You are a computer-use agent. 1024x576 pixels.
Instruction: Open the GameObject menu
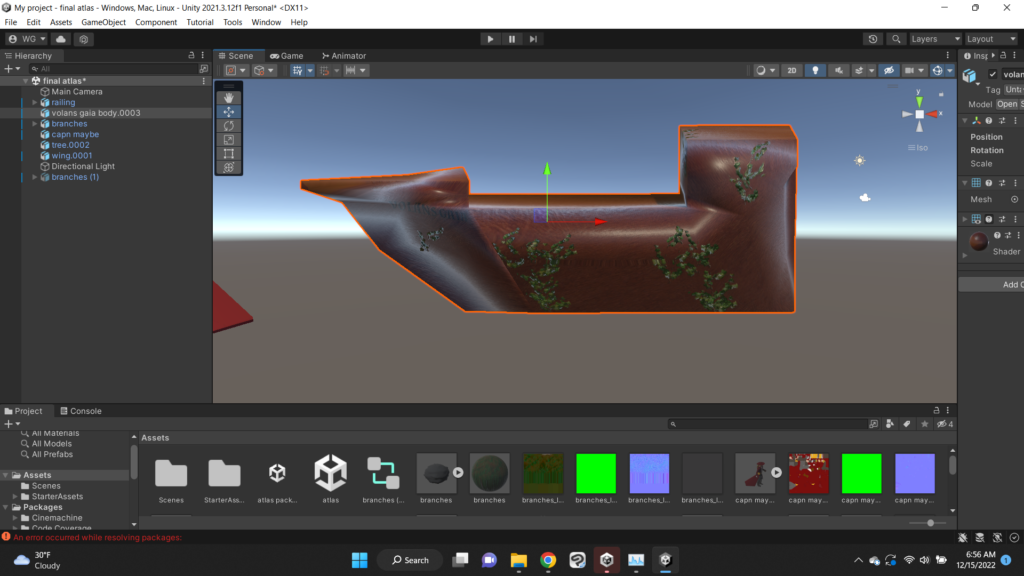click(x=103, y=22)
